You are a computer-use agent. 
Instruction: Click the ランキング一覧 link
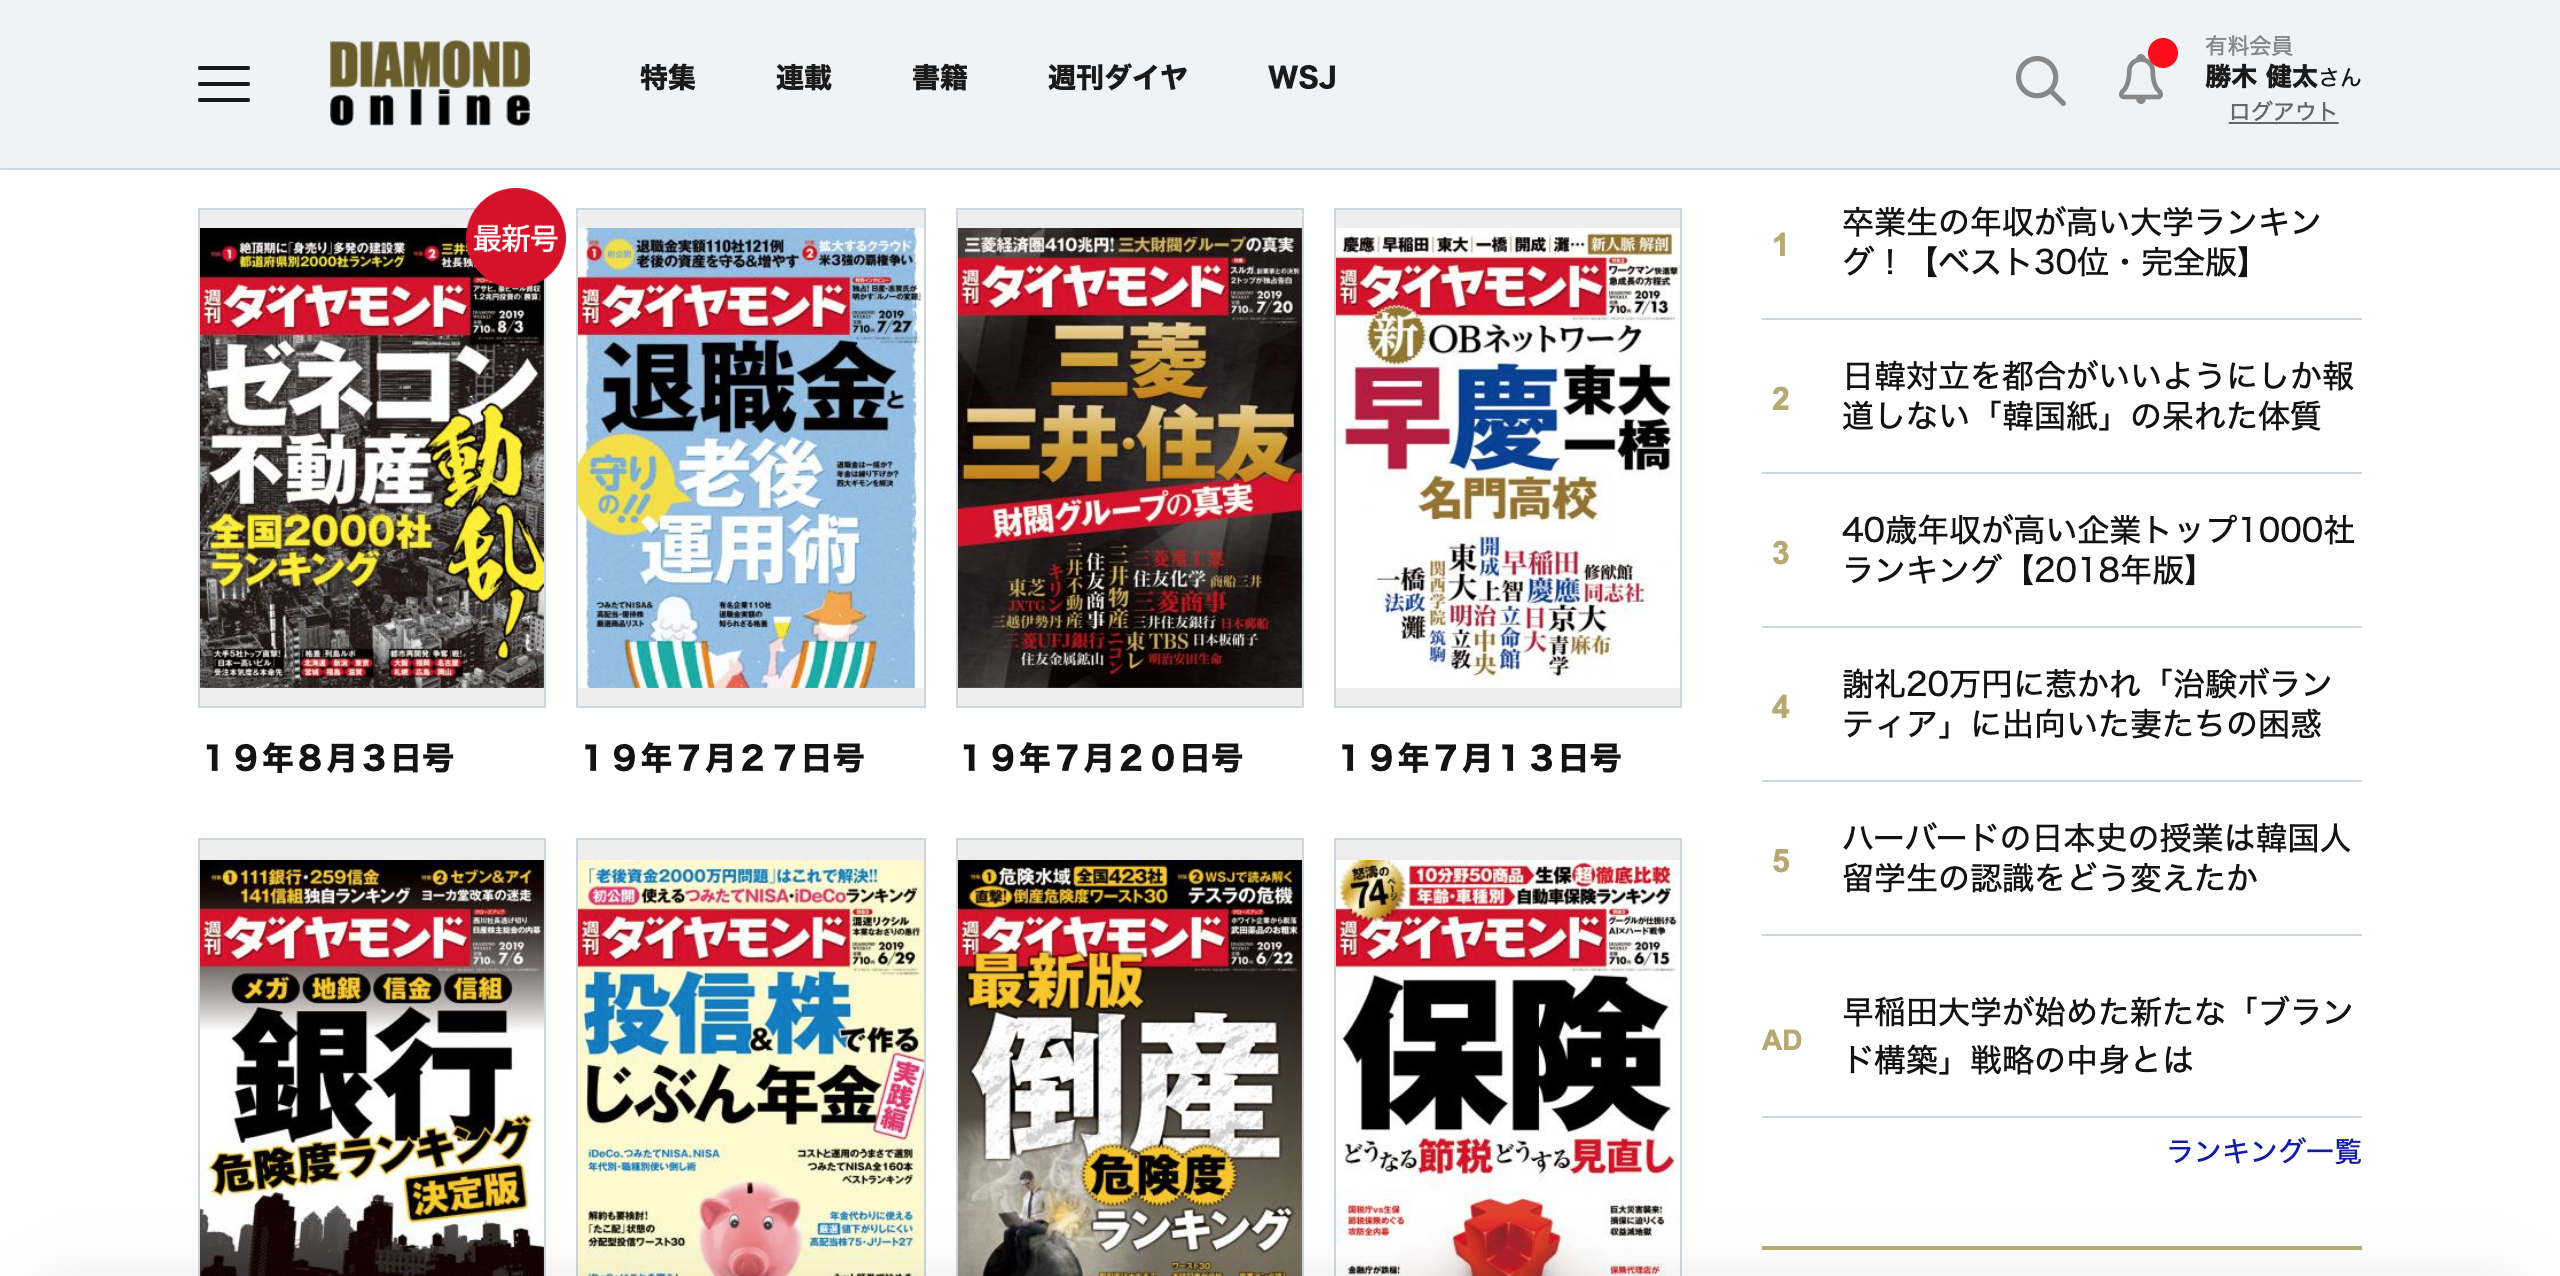[2264, 1151]
